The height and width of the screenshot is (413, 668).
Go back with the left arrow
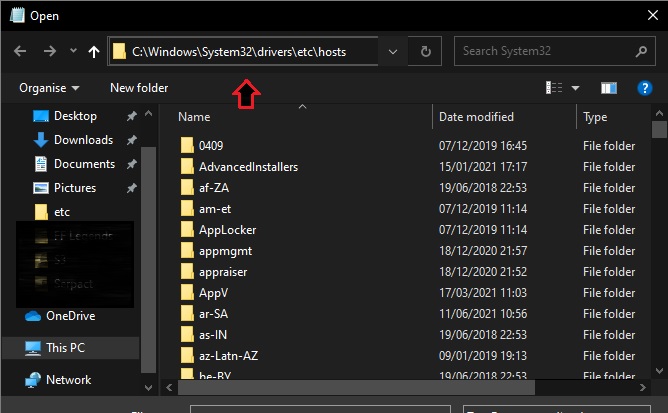point(20,52)
